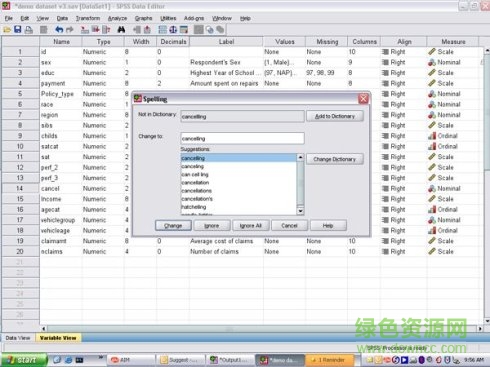The width and height of the screenshot is (490, 367).
Task: Click the Change to text field
Action: pyautogui.click(x=242, y=138)
